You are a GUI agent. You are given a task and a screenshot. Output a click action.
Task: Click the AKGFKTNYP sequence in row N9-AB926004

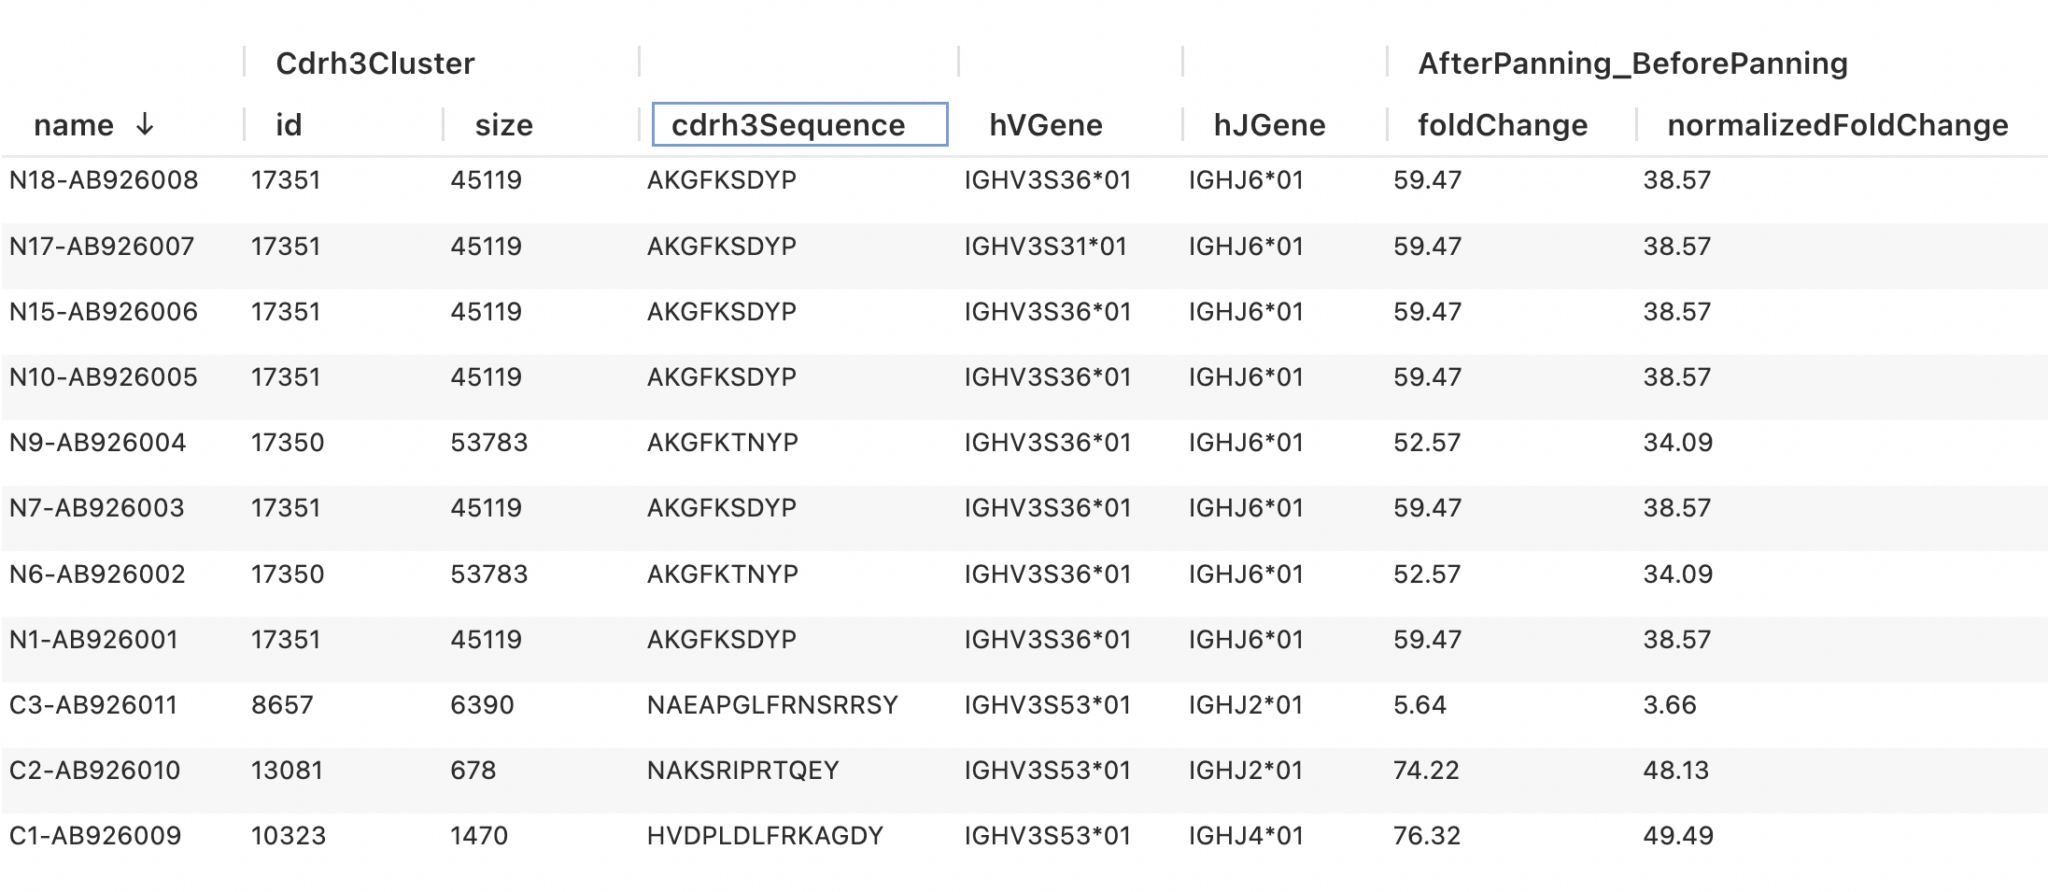coord(717,442)
